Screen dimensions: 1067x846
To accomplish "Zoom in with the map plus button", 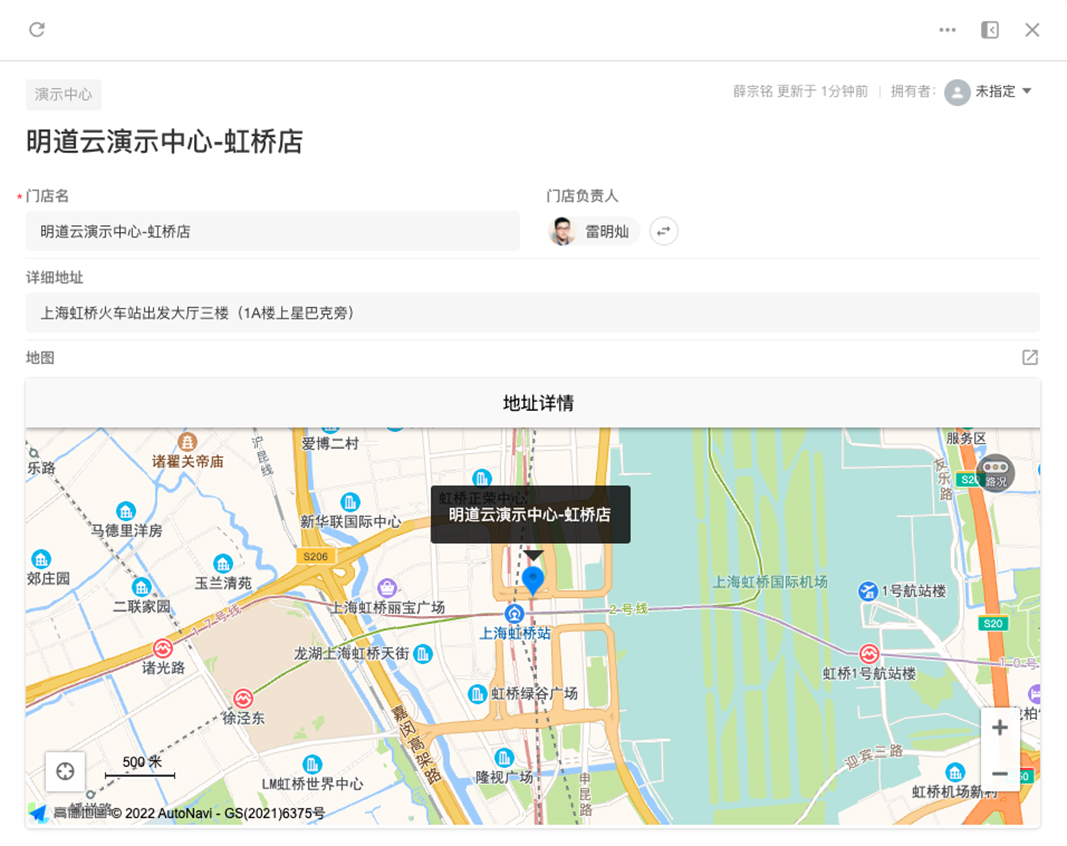I will pos(1000,728).
